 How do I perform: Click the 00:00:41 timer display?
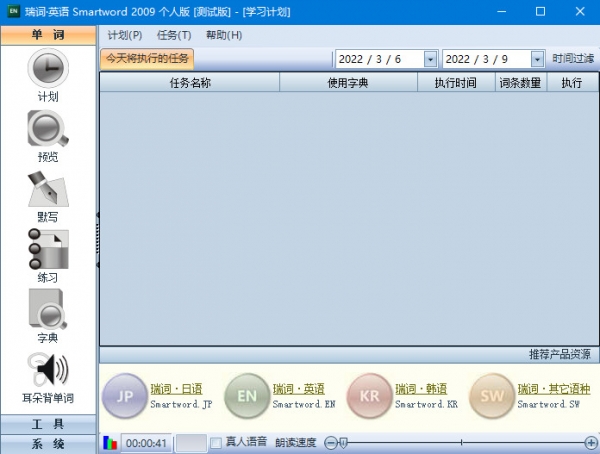(146, 443)
